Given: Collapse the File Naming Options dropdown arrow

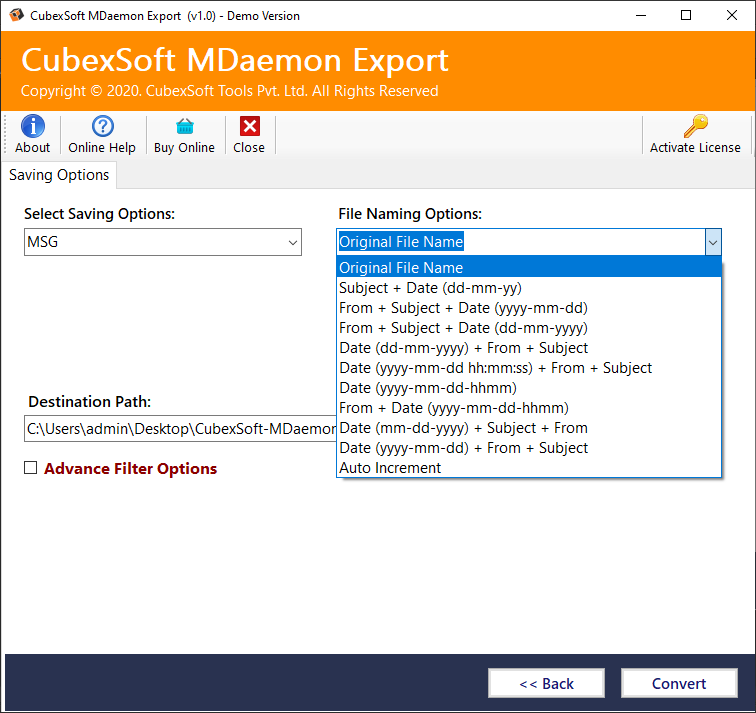Looking at the screenshot, I should coord(712,242).
